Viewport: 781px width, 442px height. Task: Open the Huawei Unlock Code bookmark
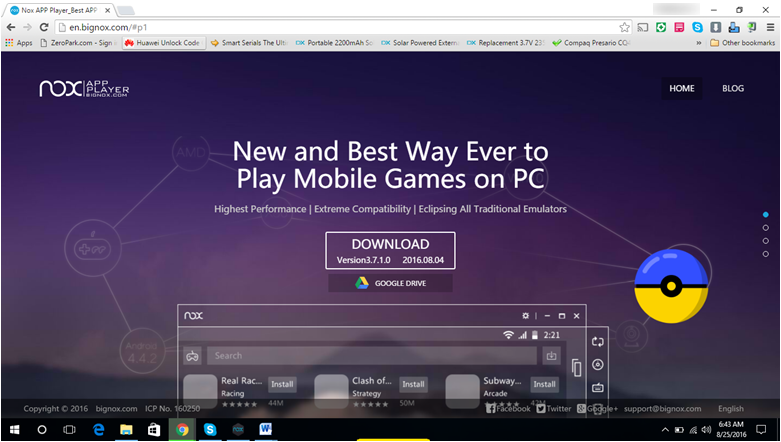162,43
